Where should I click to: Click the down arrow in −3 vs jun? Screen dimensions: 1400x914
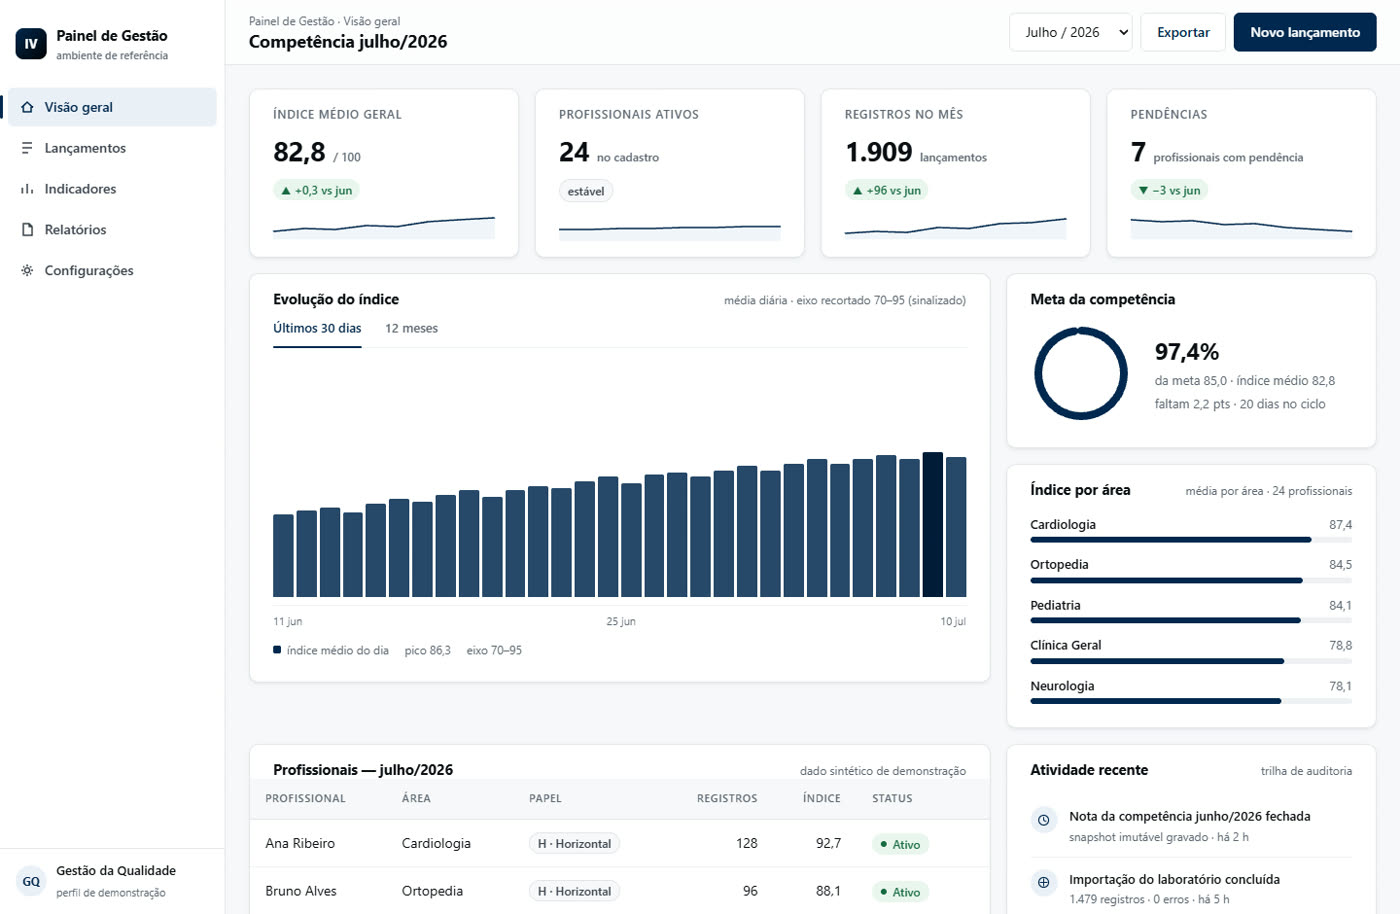(1143, 191)
